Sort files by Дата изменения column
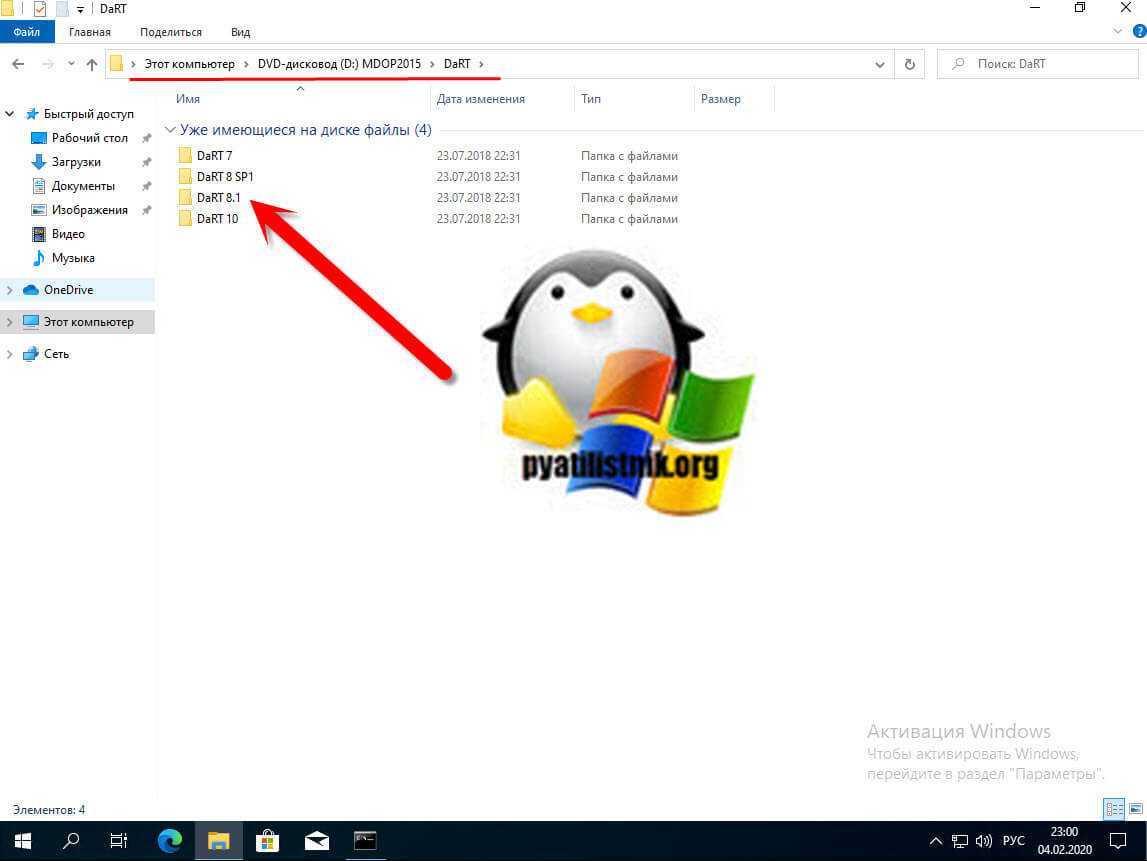This screenshot has height=861, width=1147. point(480,99)
